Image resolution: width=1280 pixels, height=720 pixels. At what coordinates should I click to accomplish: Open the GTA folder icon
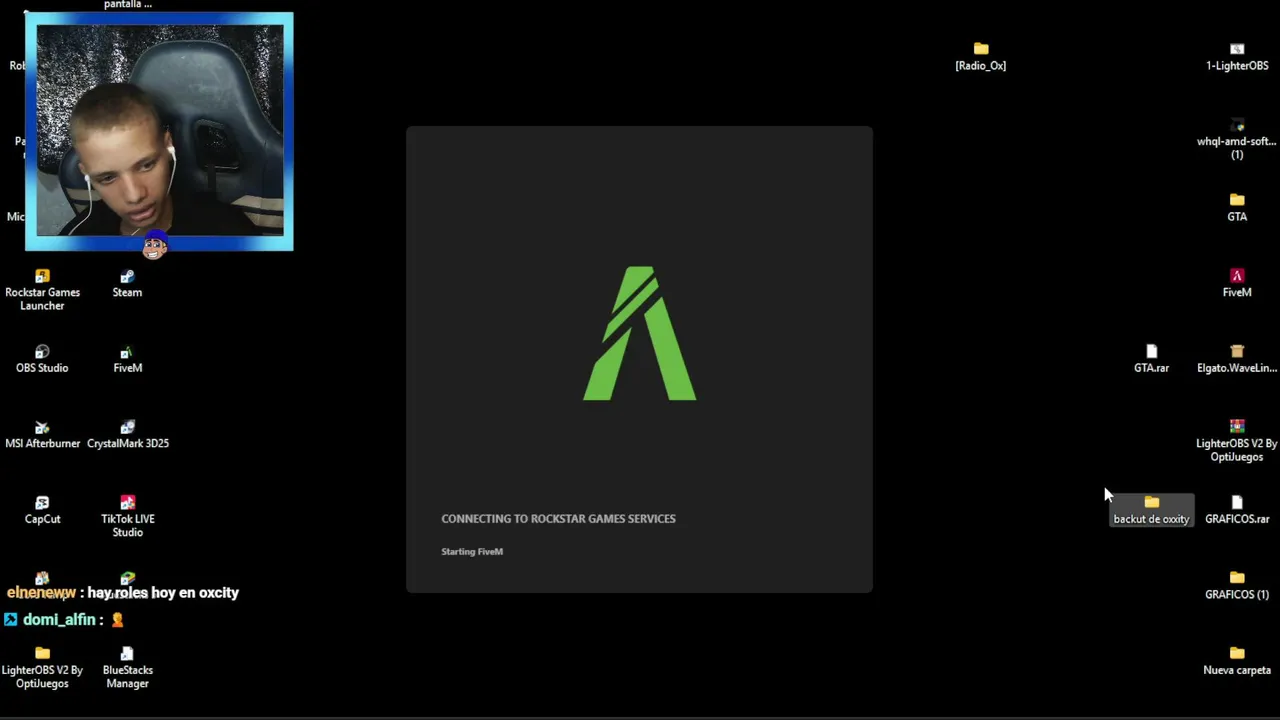coord(1237,208)
